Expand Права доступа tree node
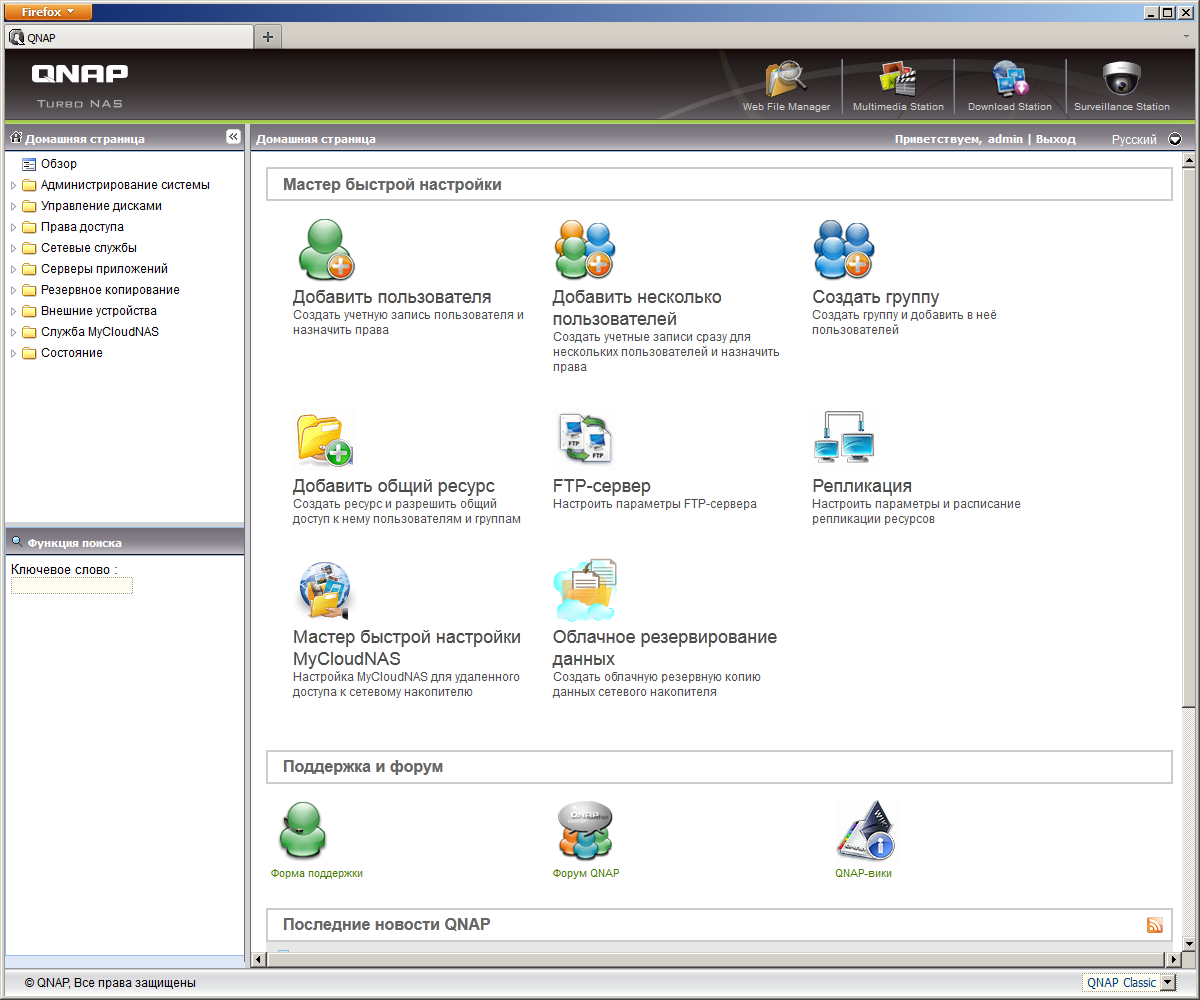This screenshot has height=1000, width=1200. click(13, 227)
